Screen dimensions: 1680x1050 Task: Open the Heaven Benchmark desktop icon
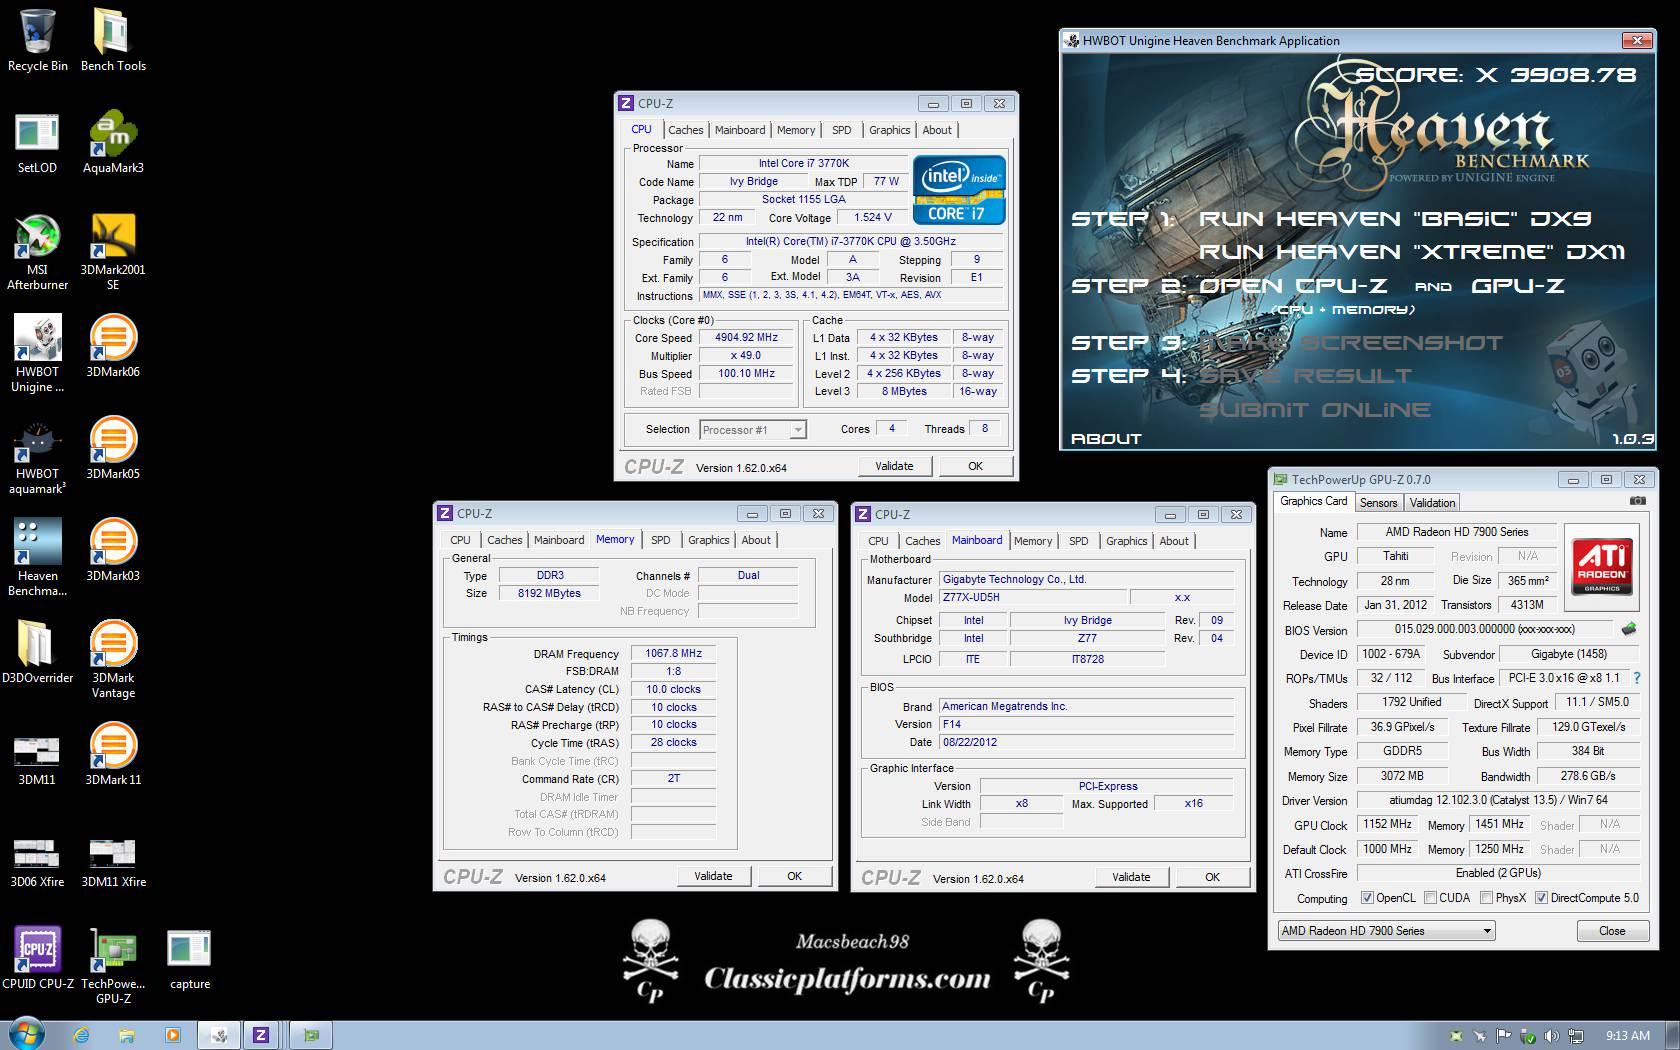[x=38, y=558]
